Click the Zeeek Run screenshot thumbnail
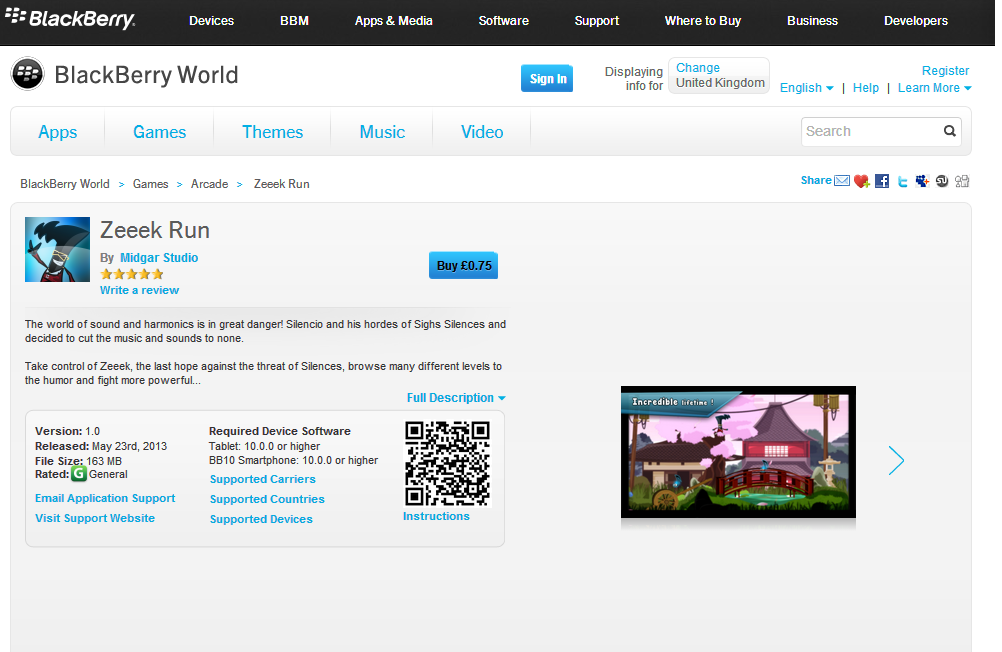This screenshot has width=1002, height=652. coord(738,452)
